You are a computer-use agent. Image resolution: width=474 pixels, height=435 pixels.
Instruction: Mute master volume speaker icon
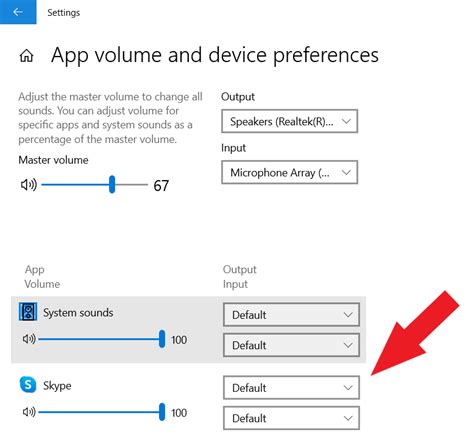pyautogui.click(x=29, y=184)
